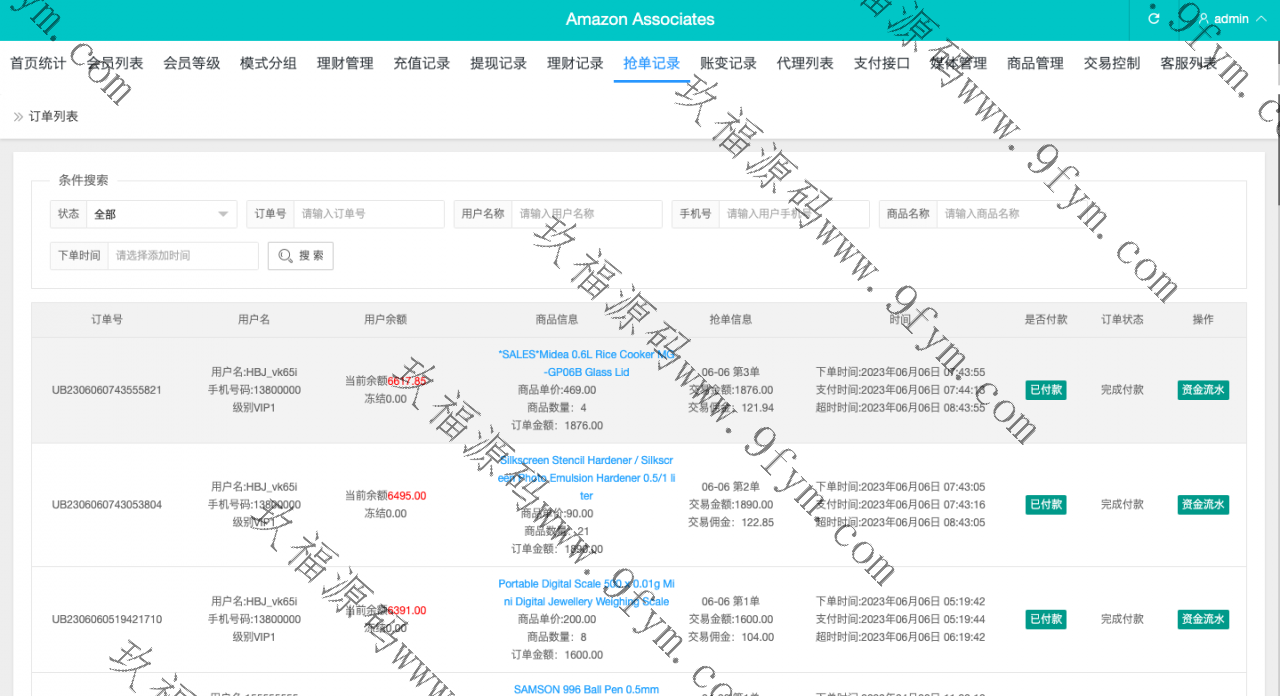Image resolution: width=1280 pixels, height=696 pixels.
Task: Click 已付款 badge for order UB2306060743053804
Action: (x=1045, y=505)
